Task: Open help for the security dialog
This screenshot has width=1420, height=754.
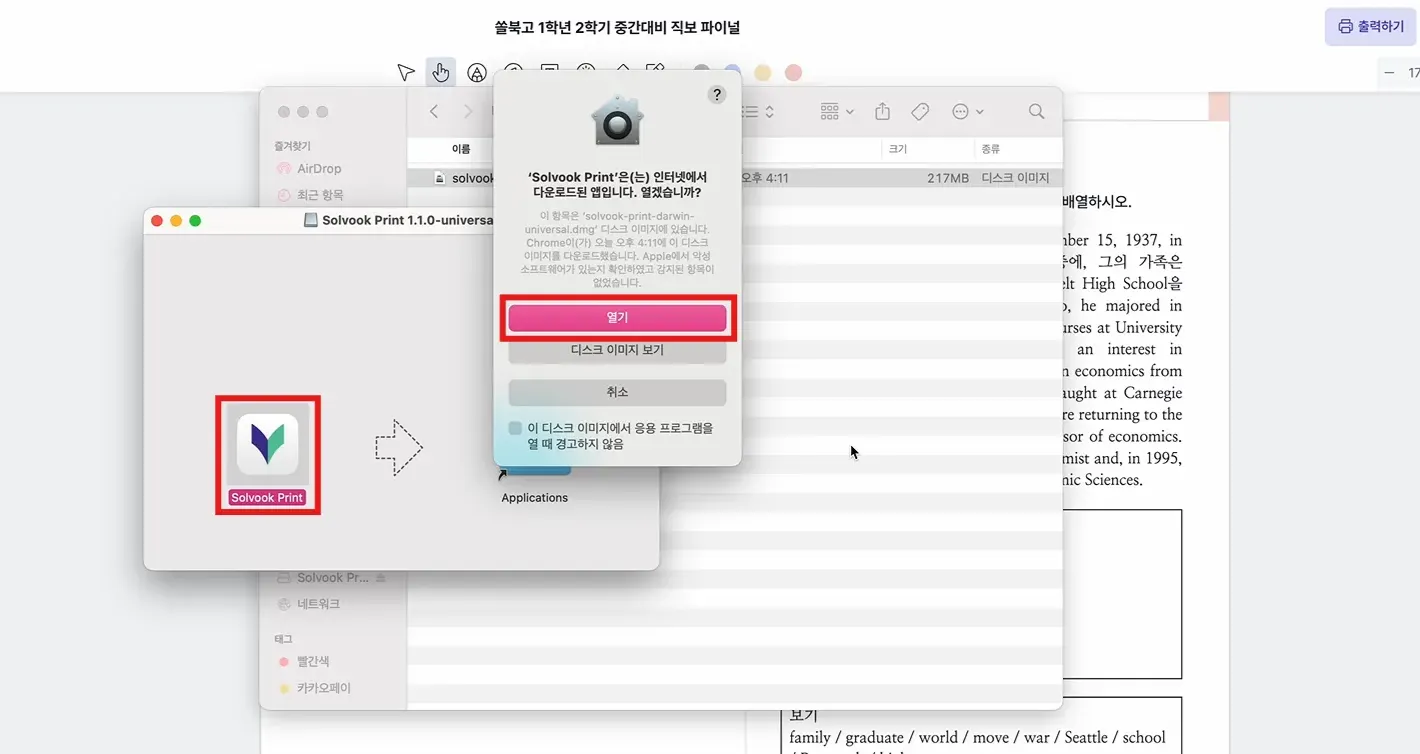Action: click(716, 95)
